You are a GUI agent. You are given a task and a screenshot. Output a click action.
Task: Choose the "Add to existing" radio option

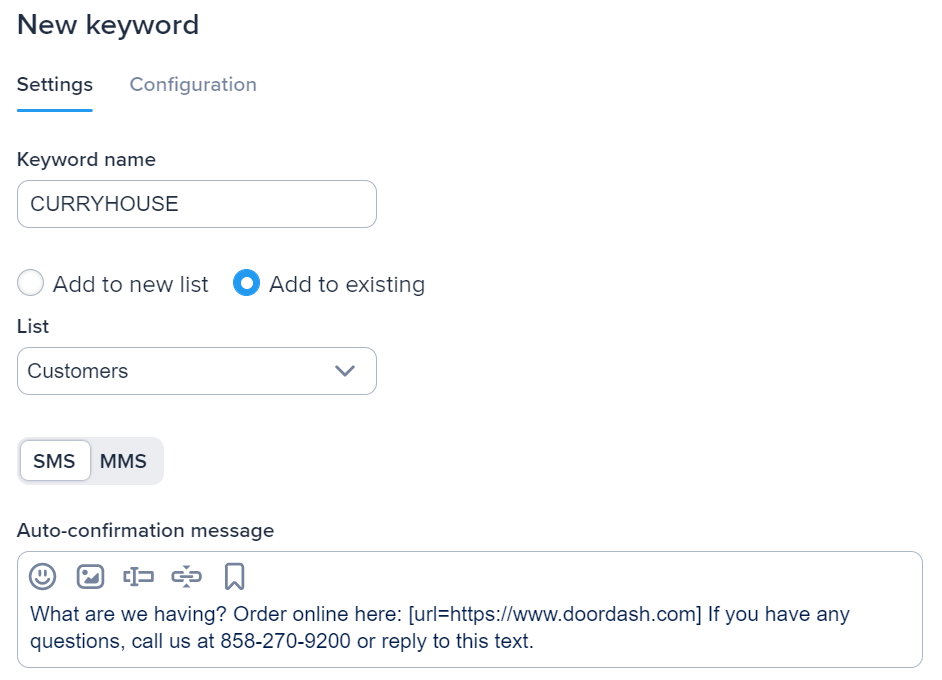pyautogui.click(x=246, y=284)
